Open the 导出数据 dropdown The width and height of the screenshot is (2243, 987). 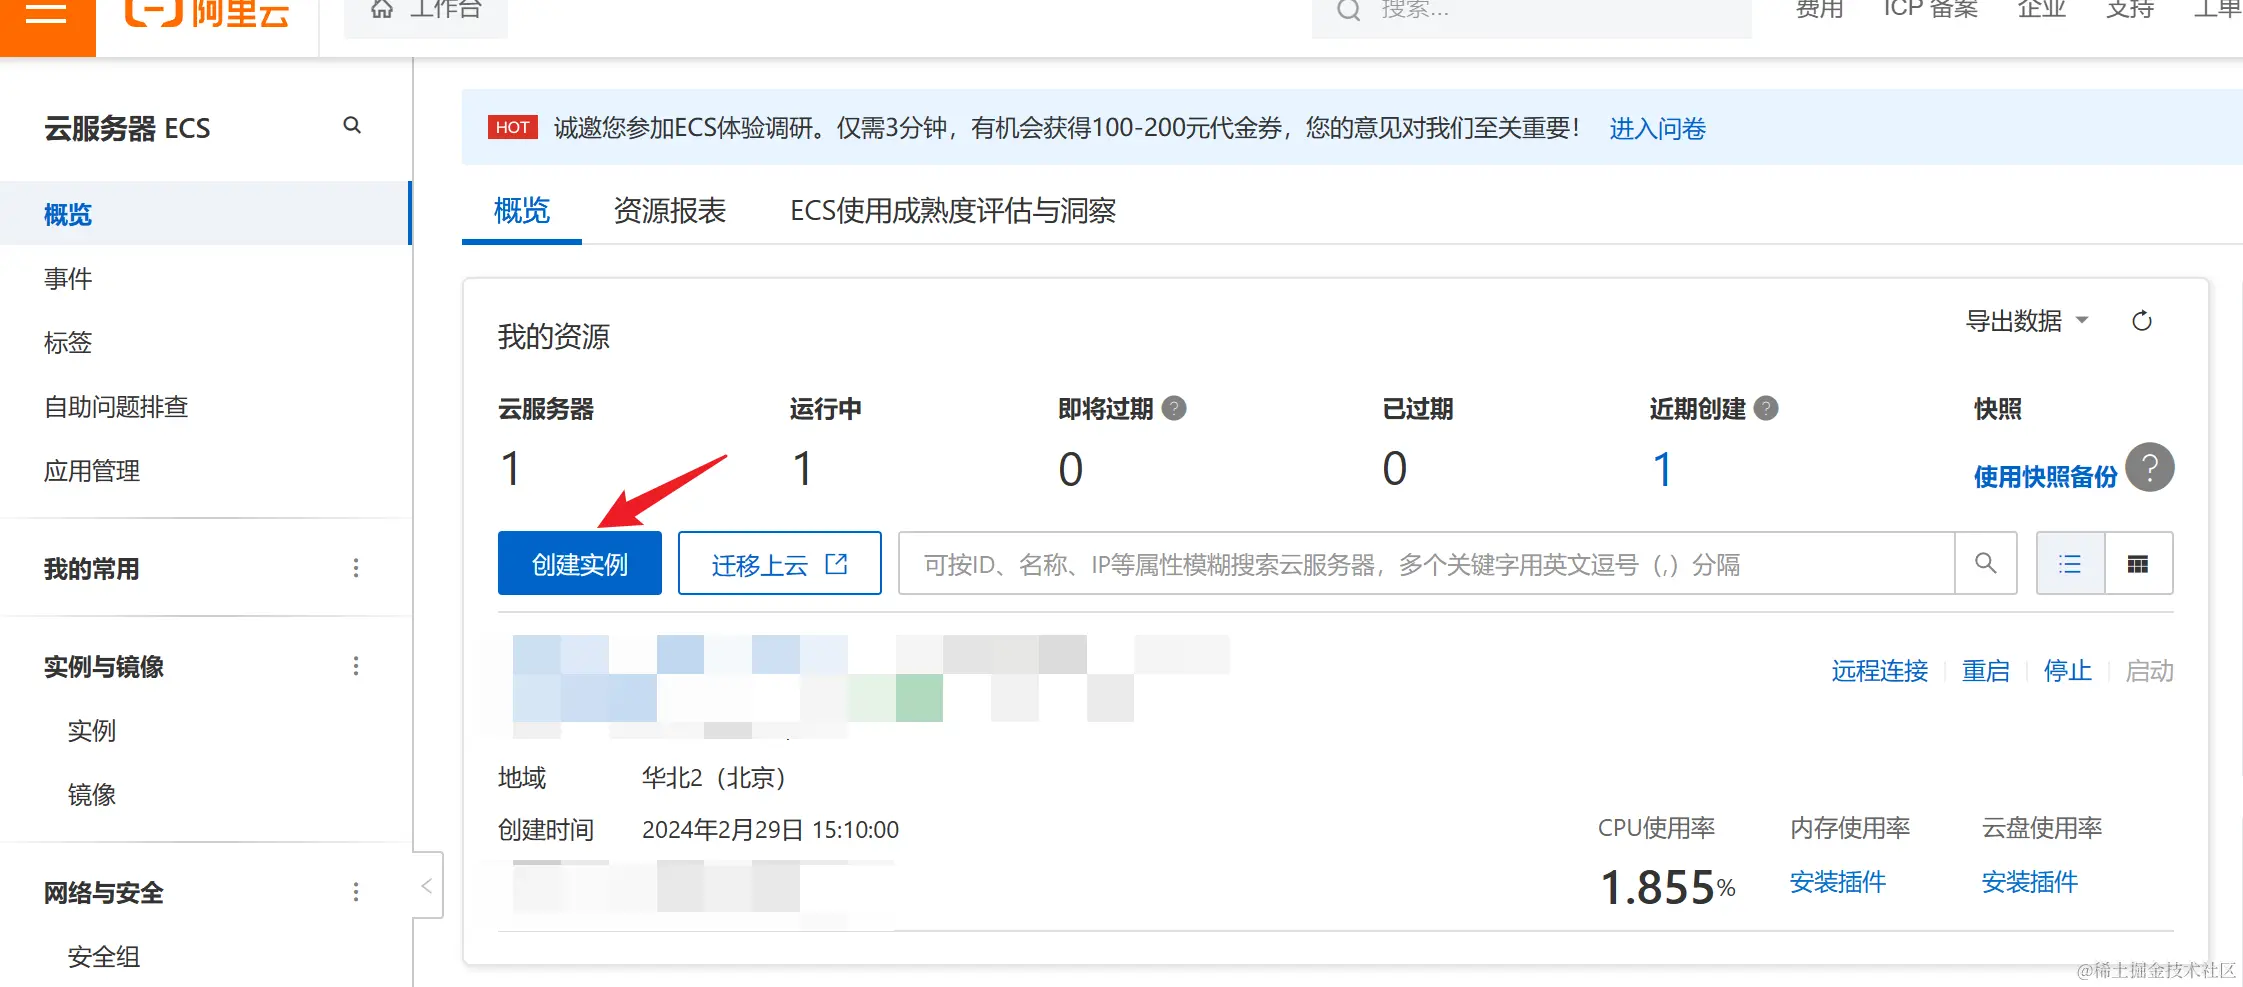tap(2027, 321)
